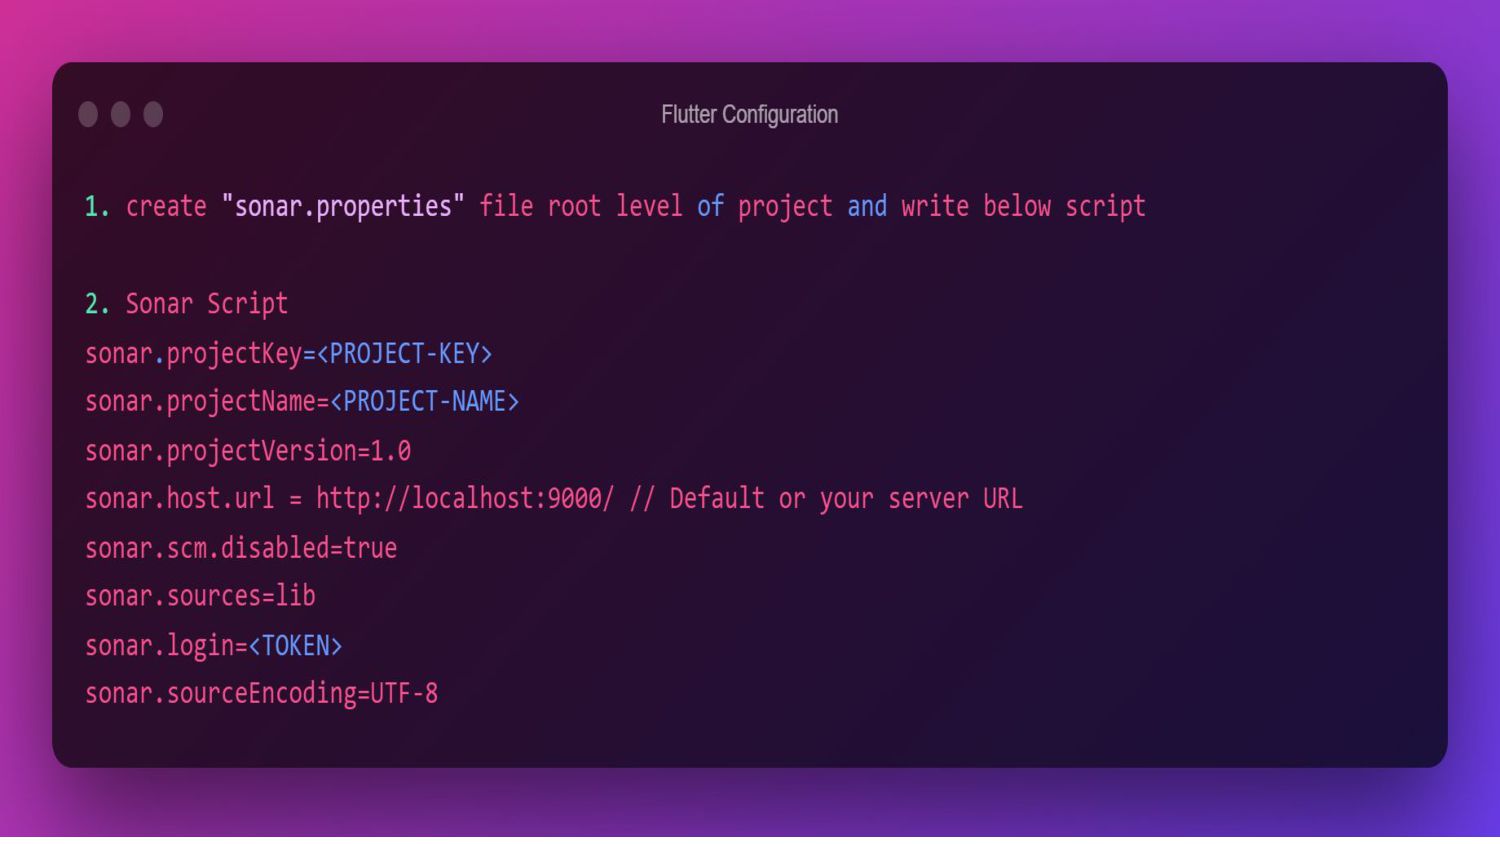This screenshot has width=1500, height=844.
Task: Click the http://localhost:9000/ URL
Action: (x=465, y=498)
